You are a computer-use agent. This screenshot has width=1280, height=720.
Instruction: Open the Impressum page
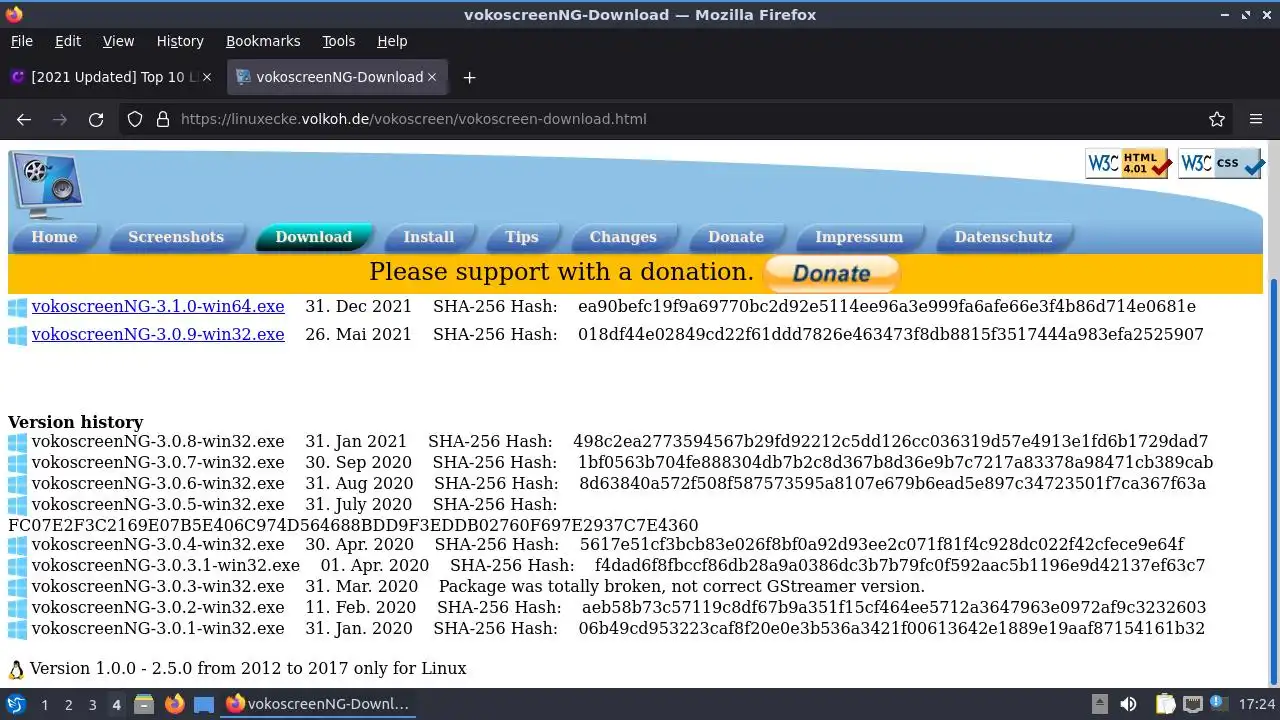[x=859, y=237]
